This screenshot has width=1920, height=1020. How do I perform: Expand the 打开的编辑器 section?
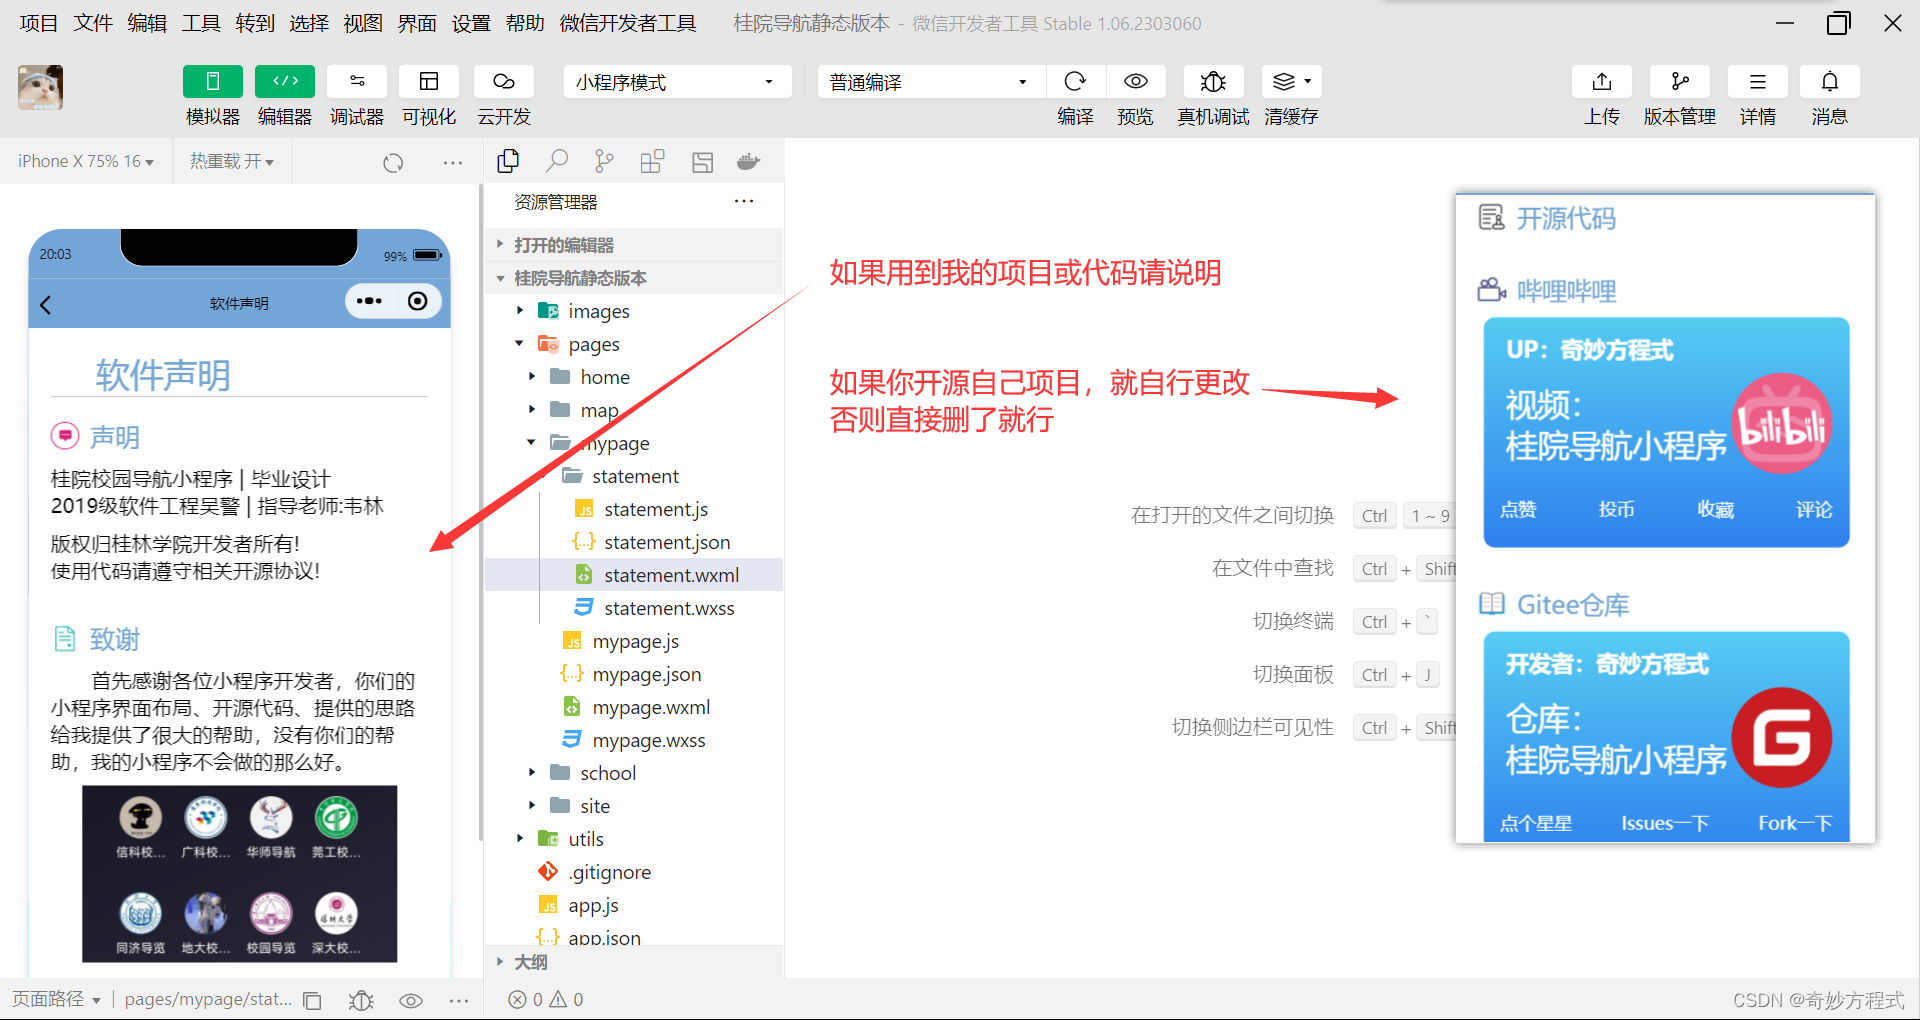[x=634, y=245]
